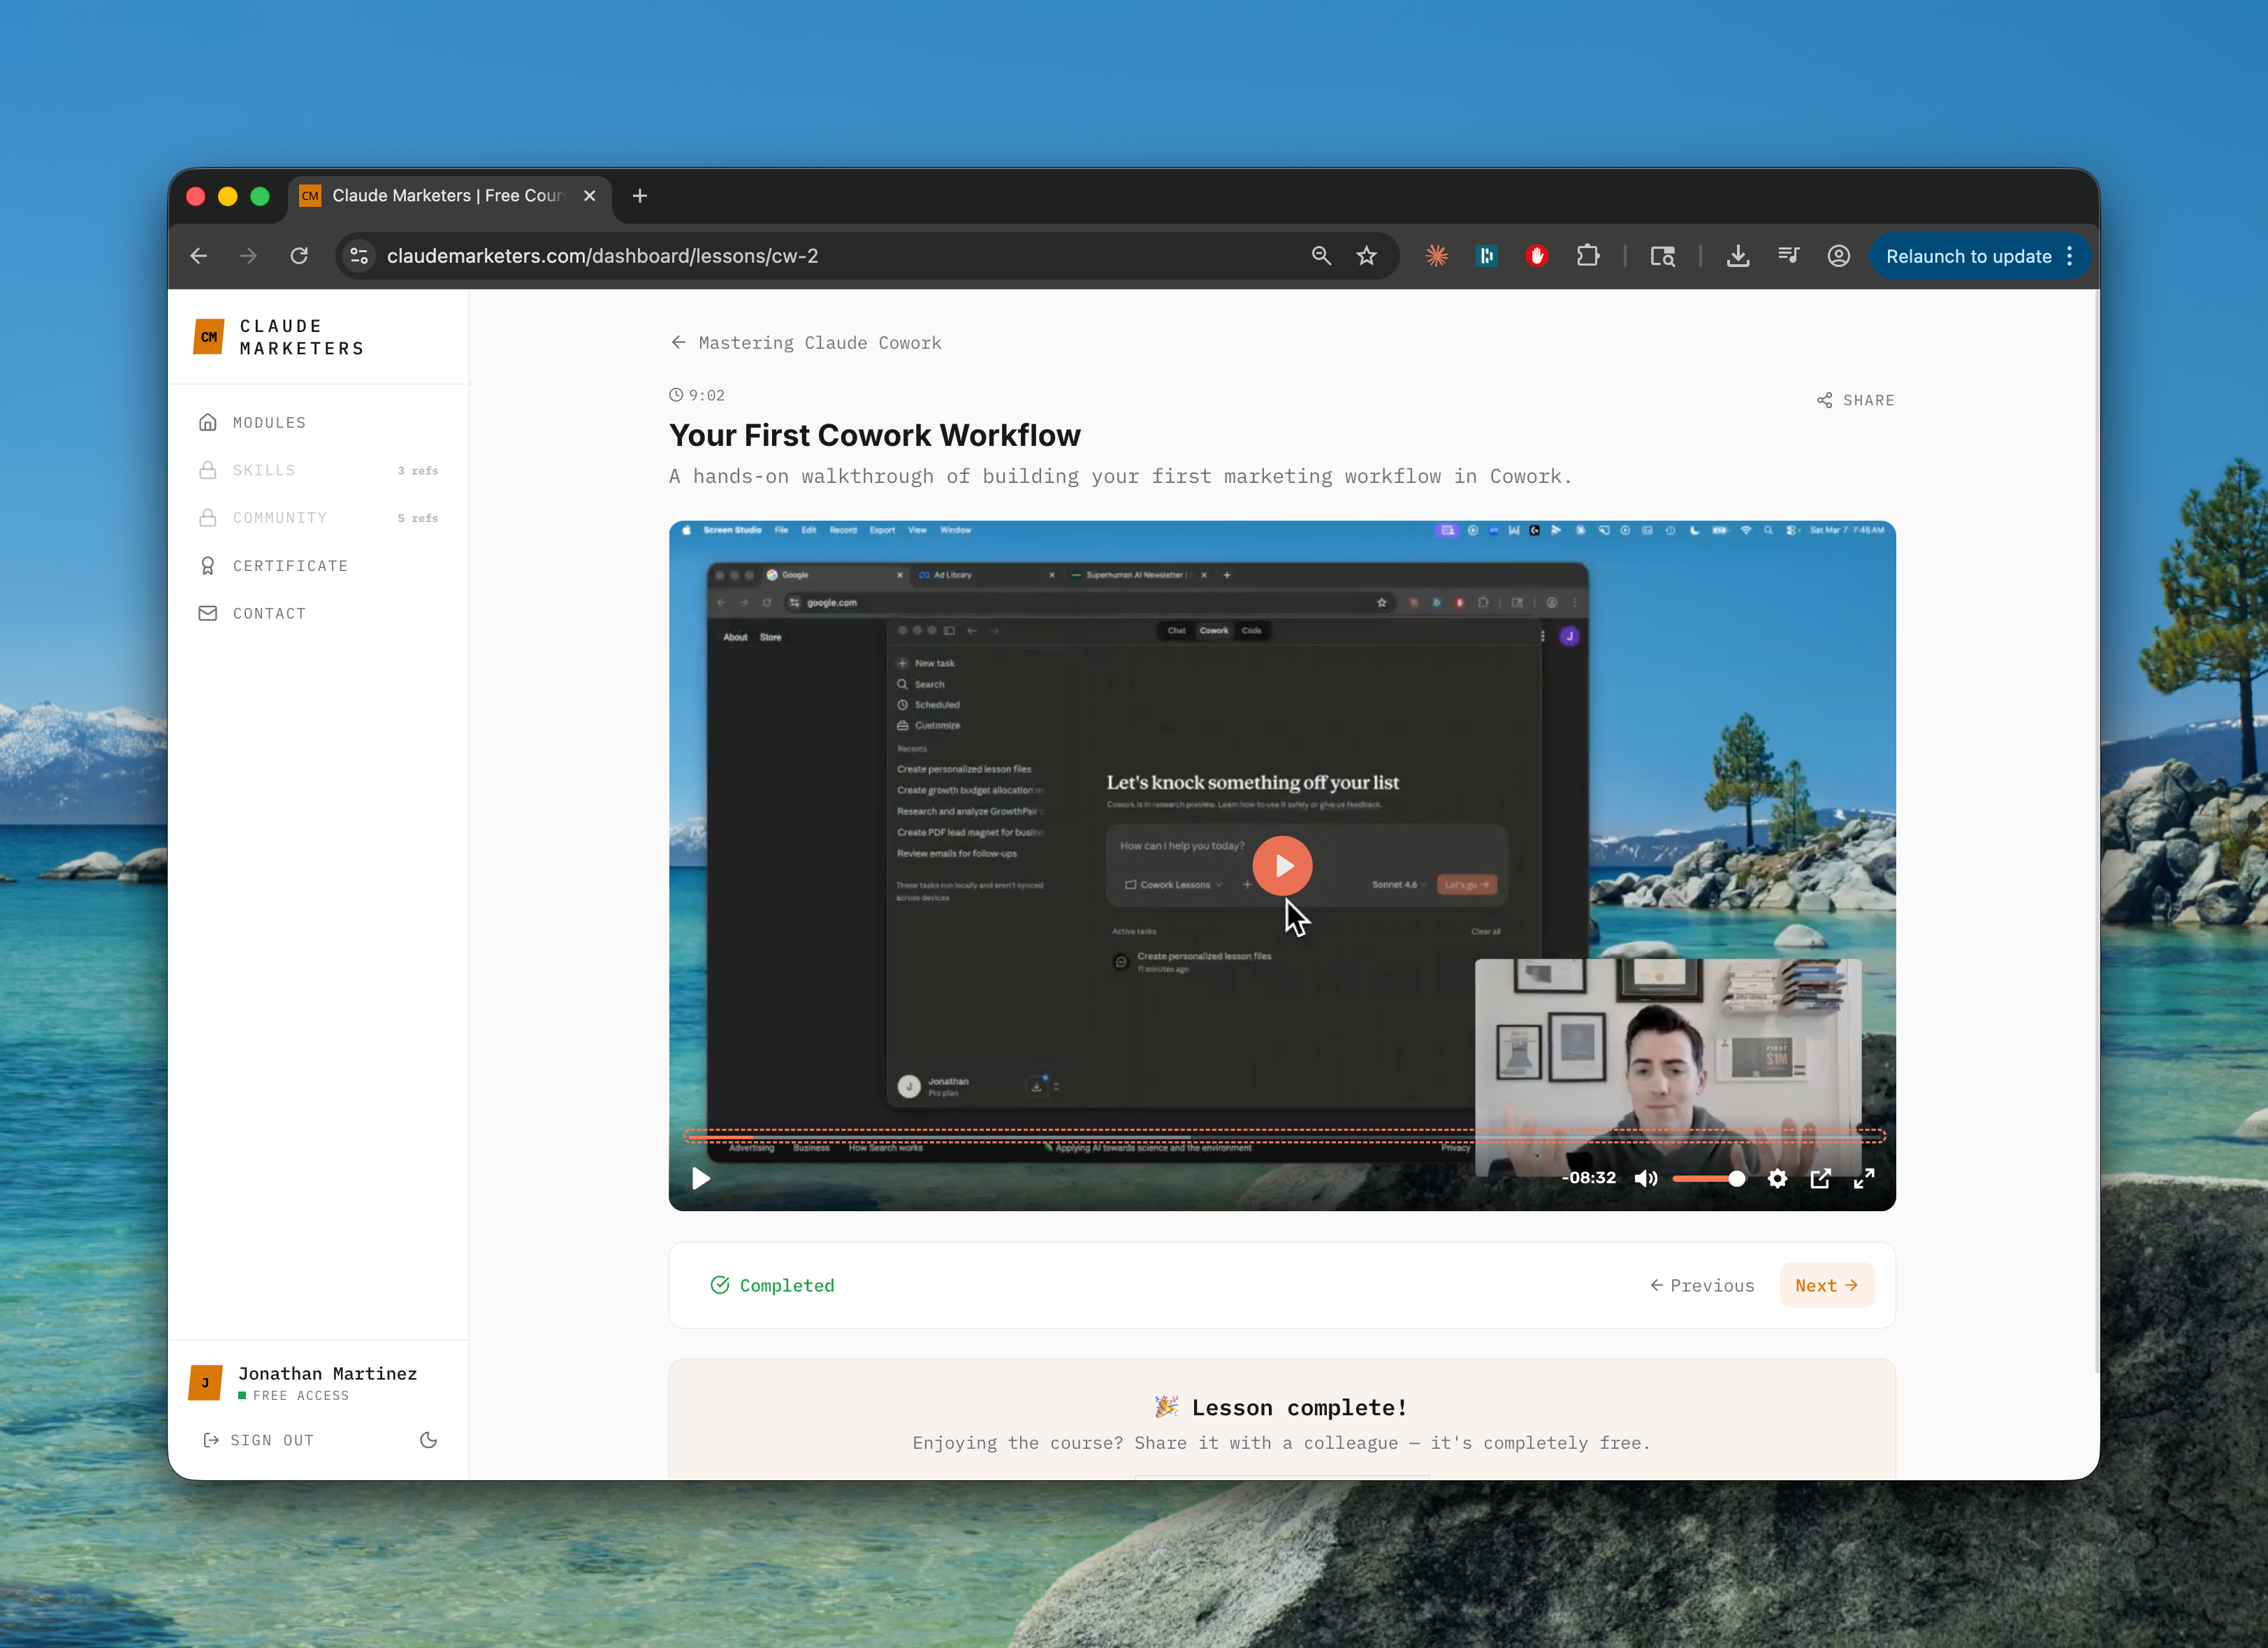Bookmark this page with star icon

(x=1366, y=256)
